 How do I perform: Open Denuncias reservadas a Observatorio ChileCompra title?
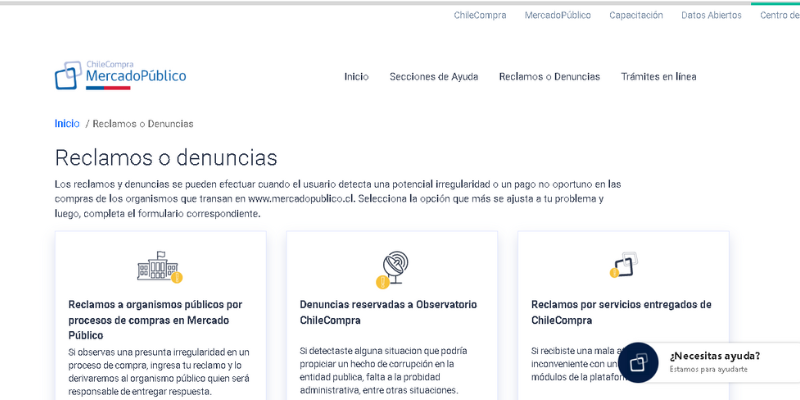tap(388, 312)
